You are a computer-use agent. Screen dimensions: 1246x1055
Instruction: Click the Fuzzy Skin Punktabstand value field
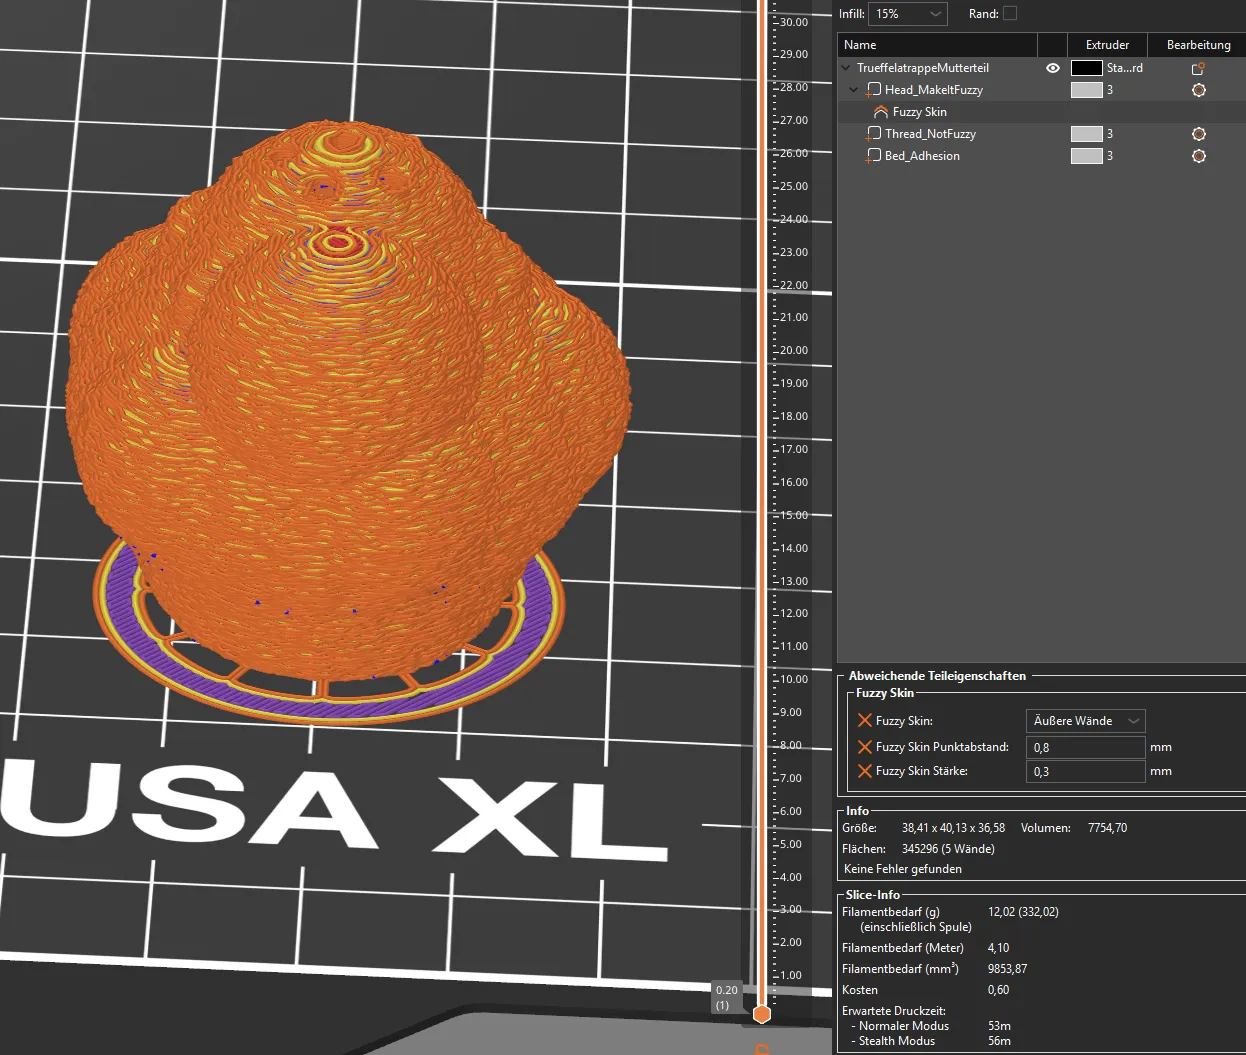(1086, 747)
